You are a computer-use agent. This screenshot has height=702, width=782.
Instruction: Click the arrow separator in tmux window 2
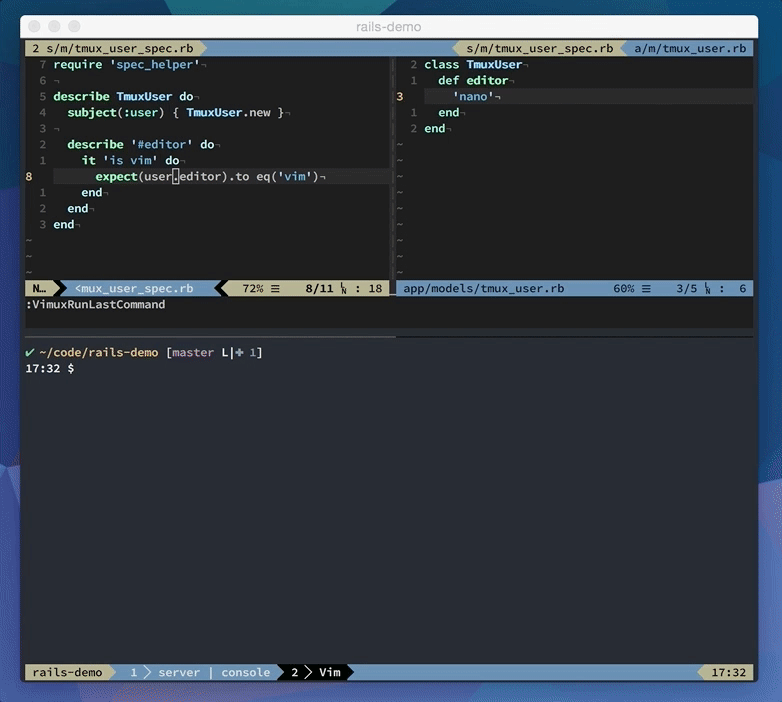coord(308,672)
